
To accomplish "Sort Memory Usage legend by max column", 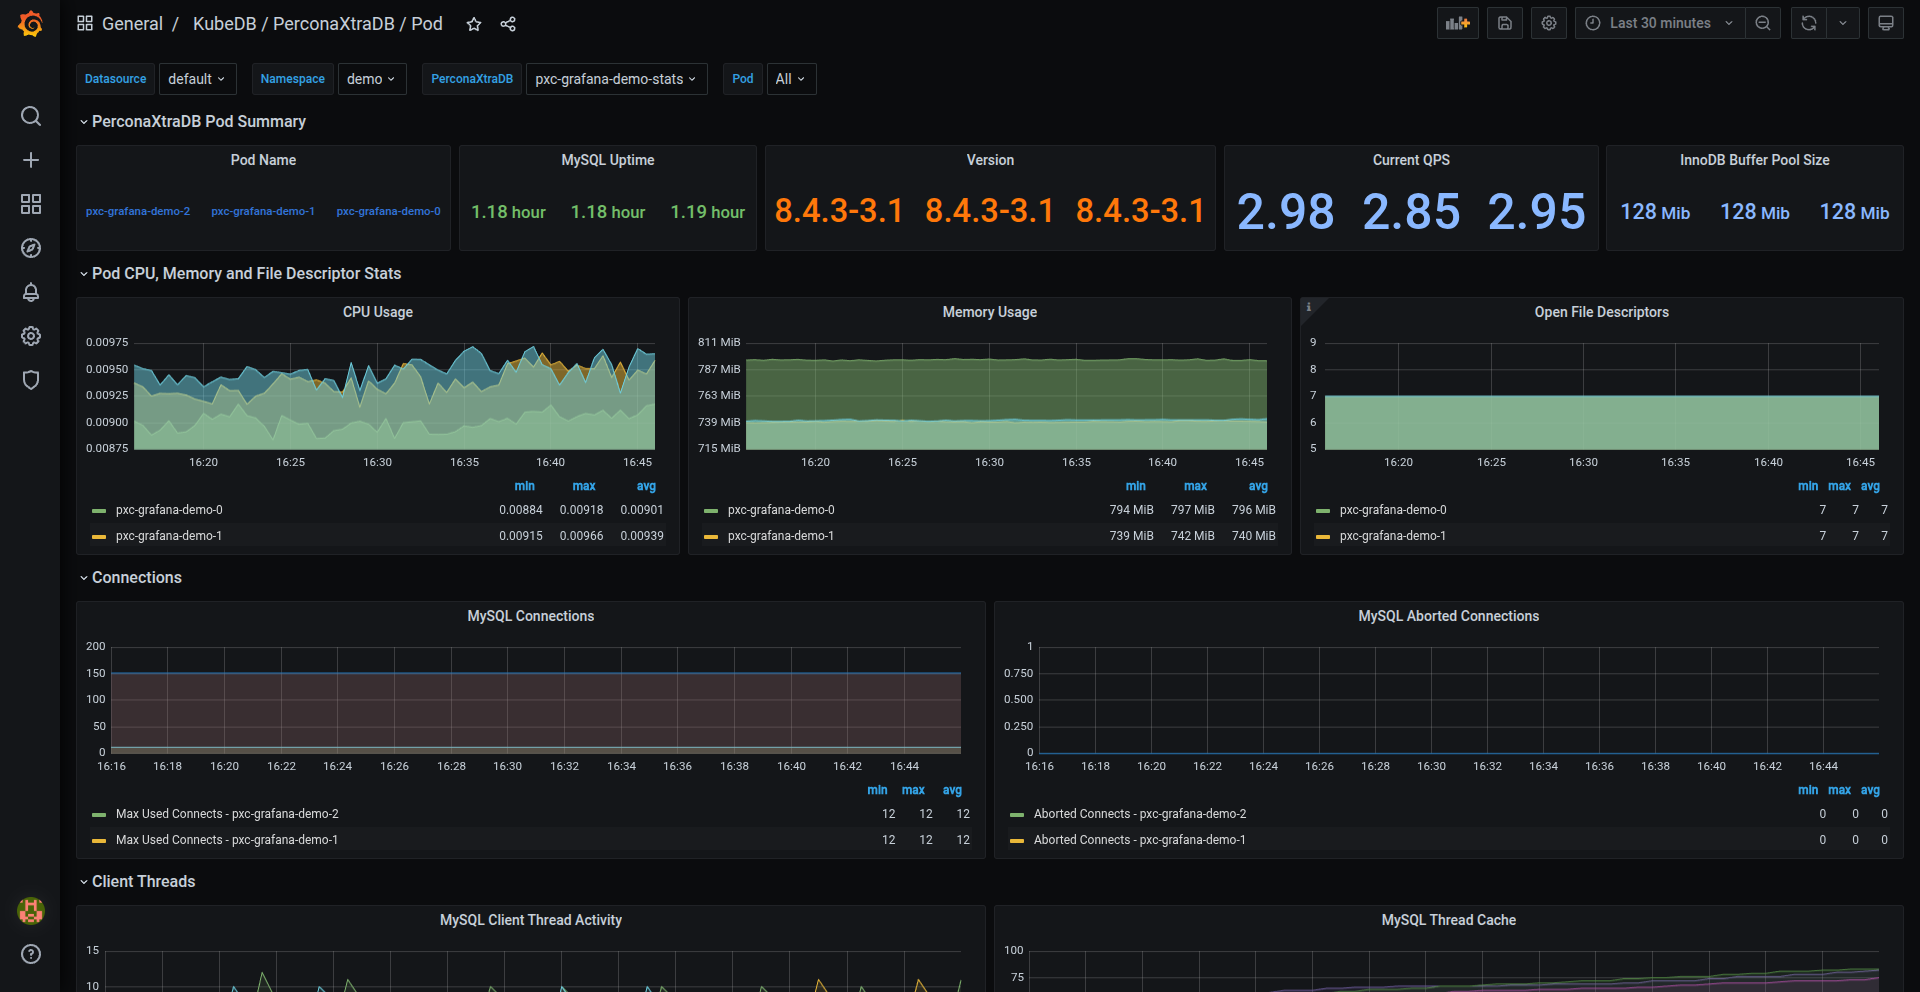I will (1196, 486).
